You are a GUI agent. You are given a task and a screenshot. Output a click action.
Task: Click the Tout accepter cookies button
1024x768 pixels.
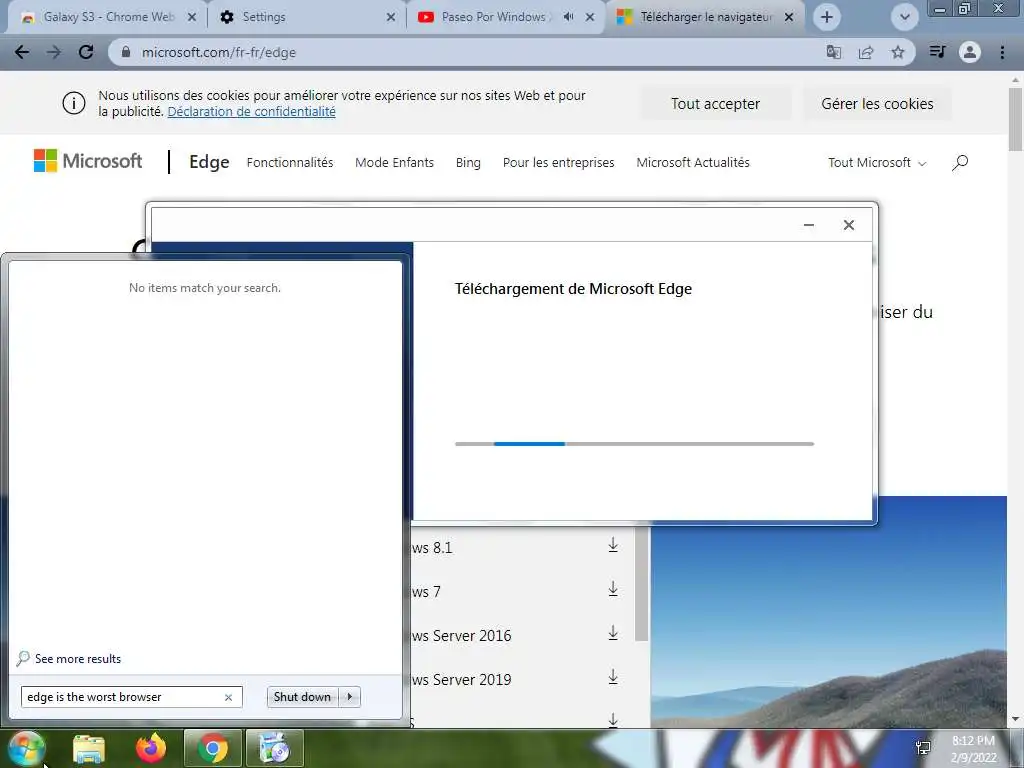pyautogui.click(x=716, y=104)
